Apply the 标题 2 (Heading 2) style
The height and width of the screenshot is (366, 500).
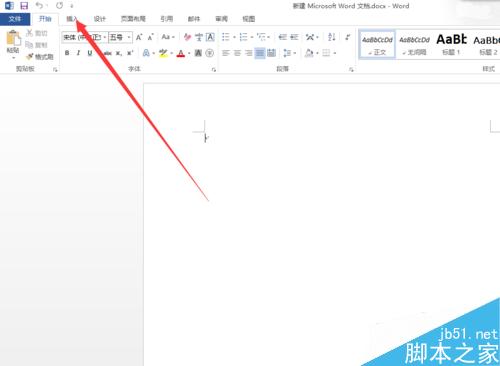(x=487, y=45)
